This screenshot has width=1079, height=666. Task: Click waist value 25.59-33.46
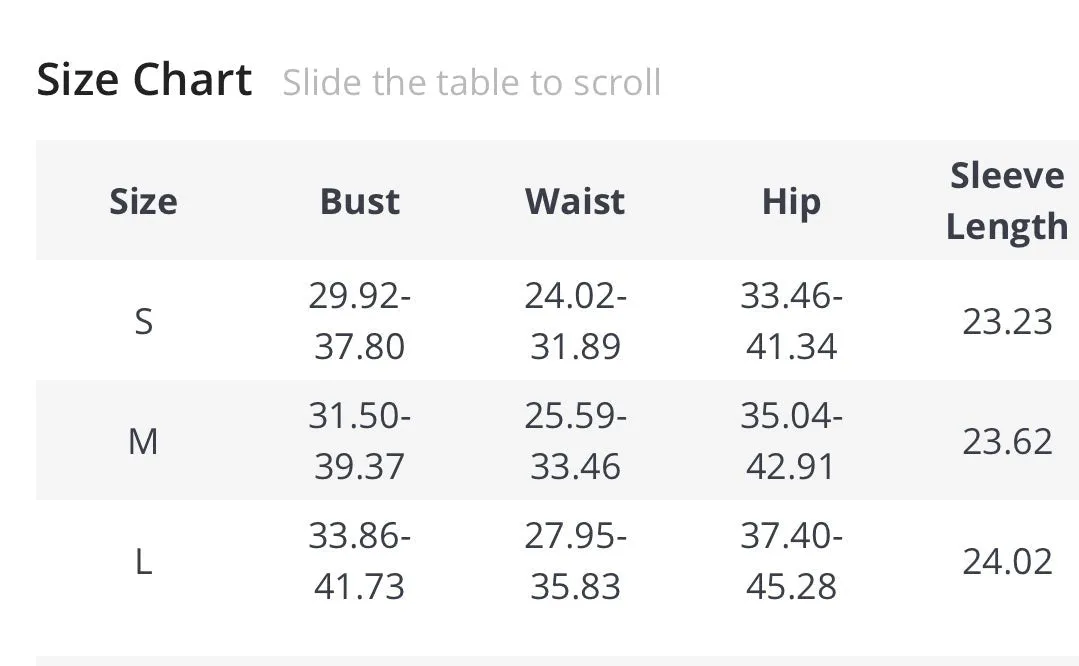pyautogui.click(x=575, y=441)
